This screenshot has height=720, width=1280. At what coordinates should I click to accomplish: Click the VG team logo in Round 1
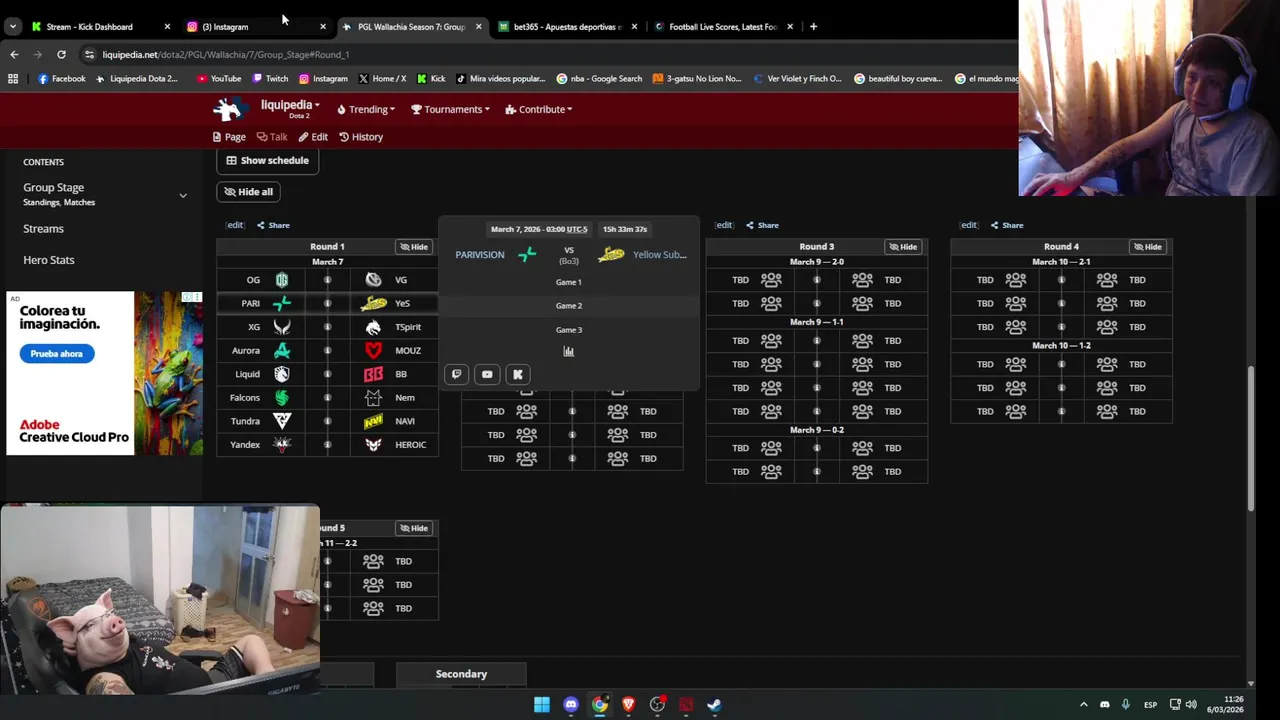[x=373, y=280]
